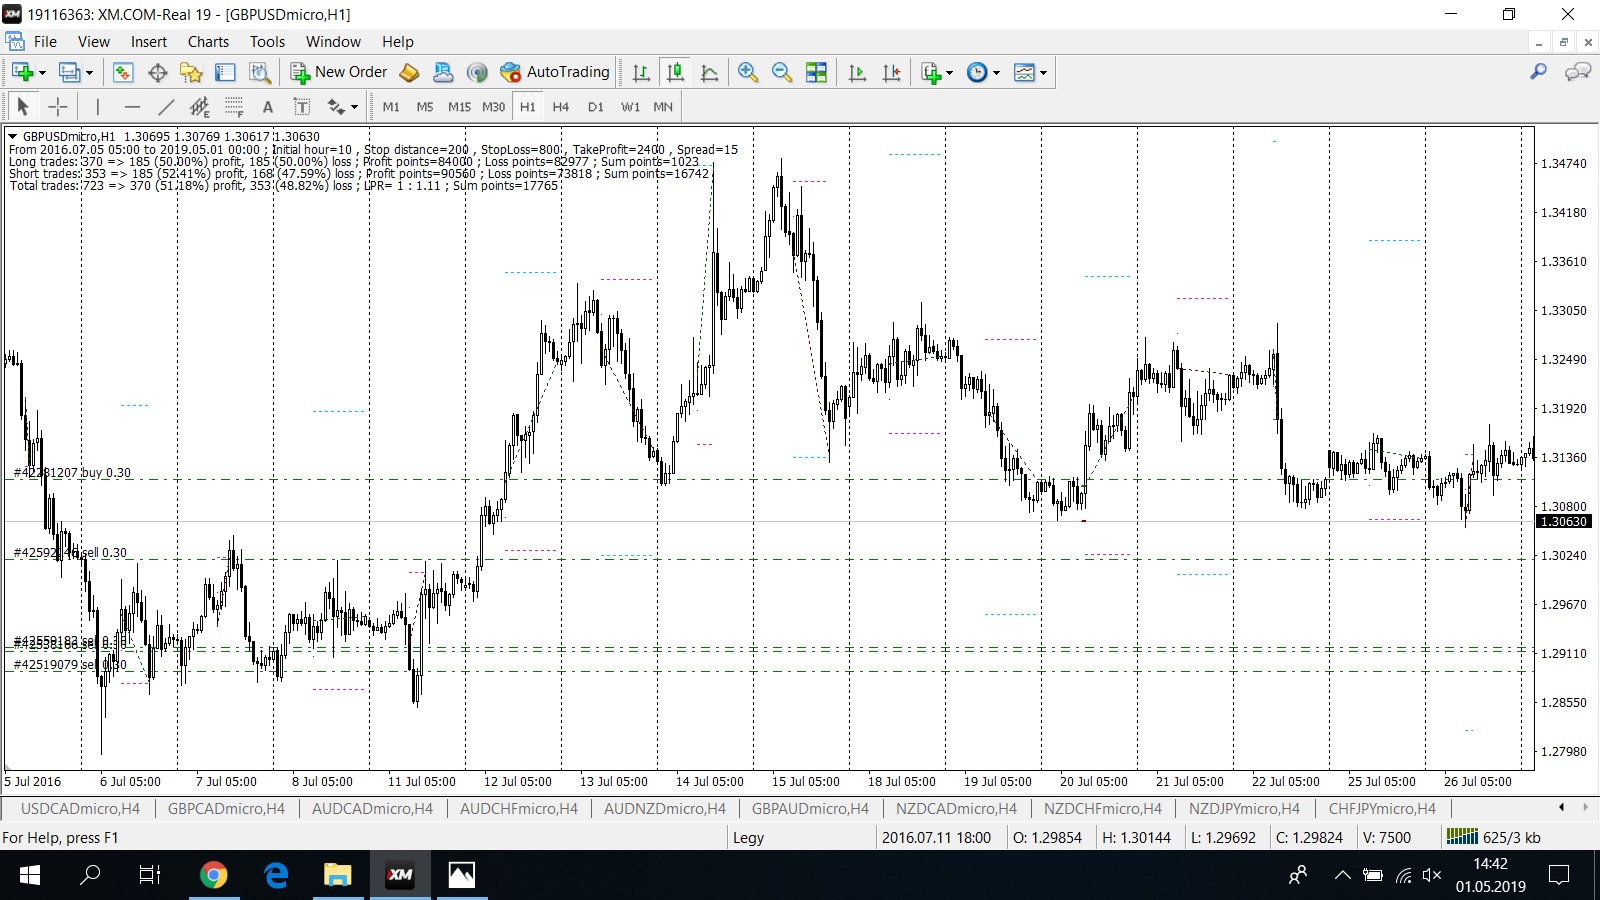Open the templates dropdown arrow
Image resolution: width=1600 pixels, height=900 pixels.
pos(1043,72)
